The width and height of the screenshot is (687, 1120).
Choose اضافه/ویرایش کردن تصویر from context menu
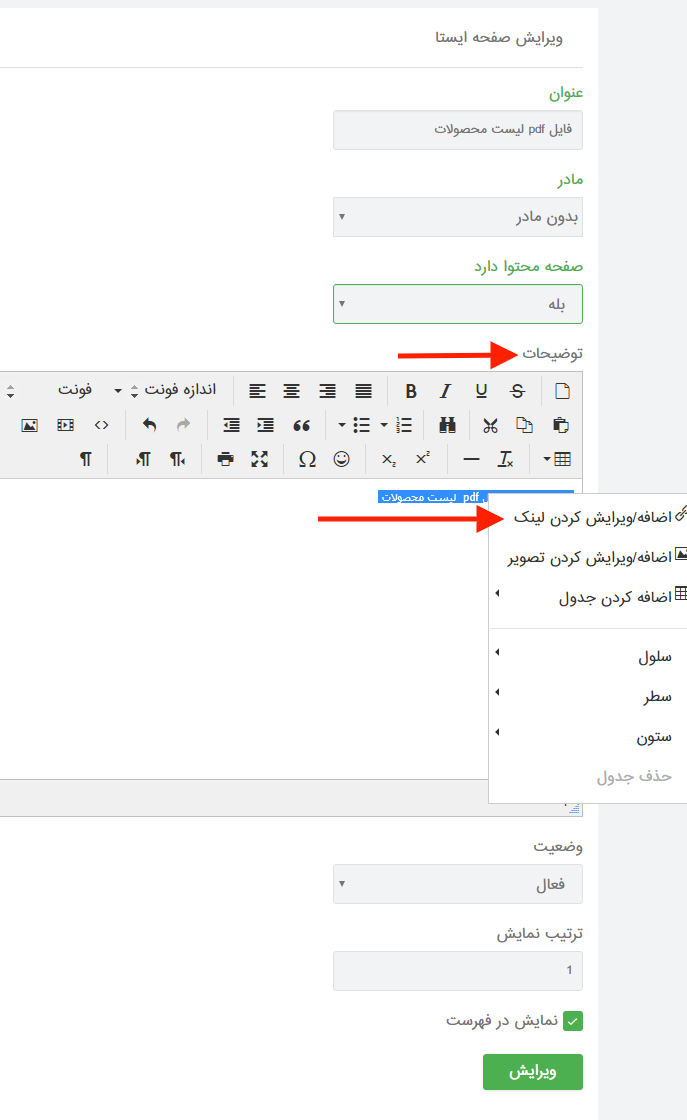click(x=588, y=557)
